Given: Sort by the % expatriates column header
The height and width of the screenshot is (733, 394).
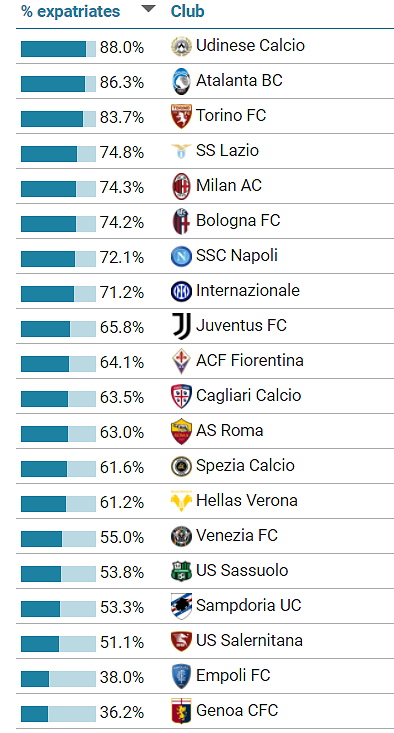Looking at the screenshot, I should pos(71,11).
